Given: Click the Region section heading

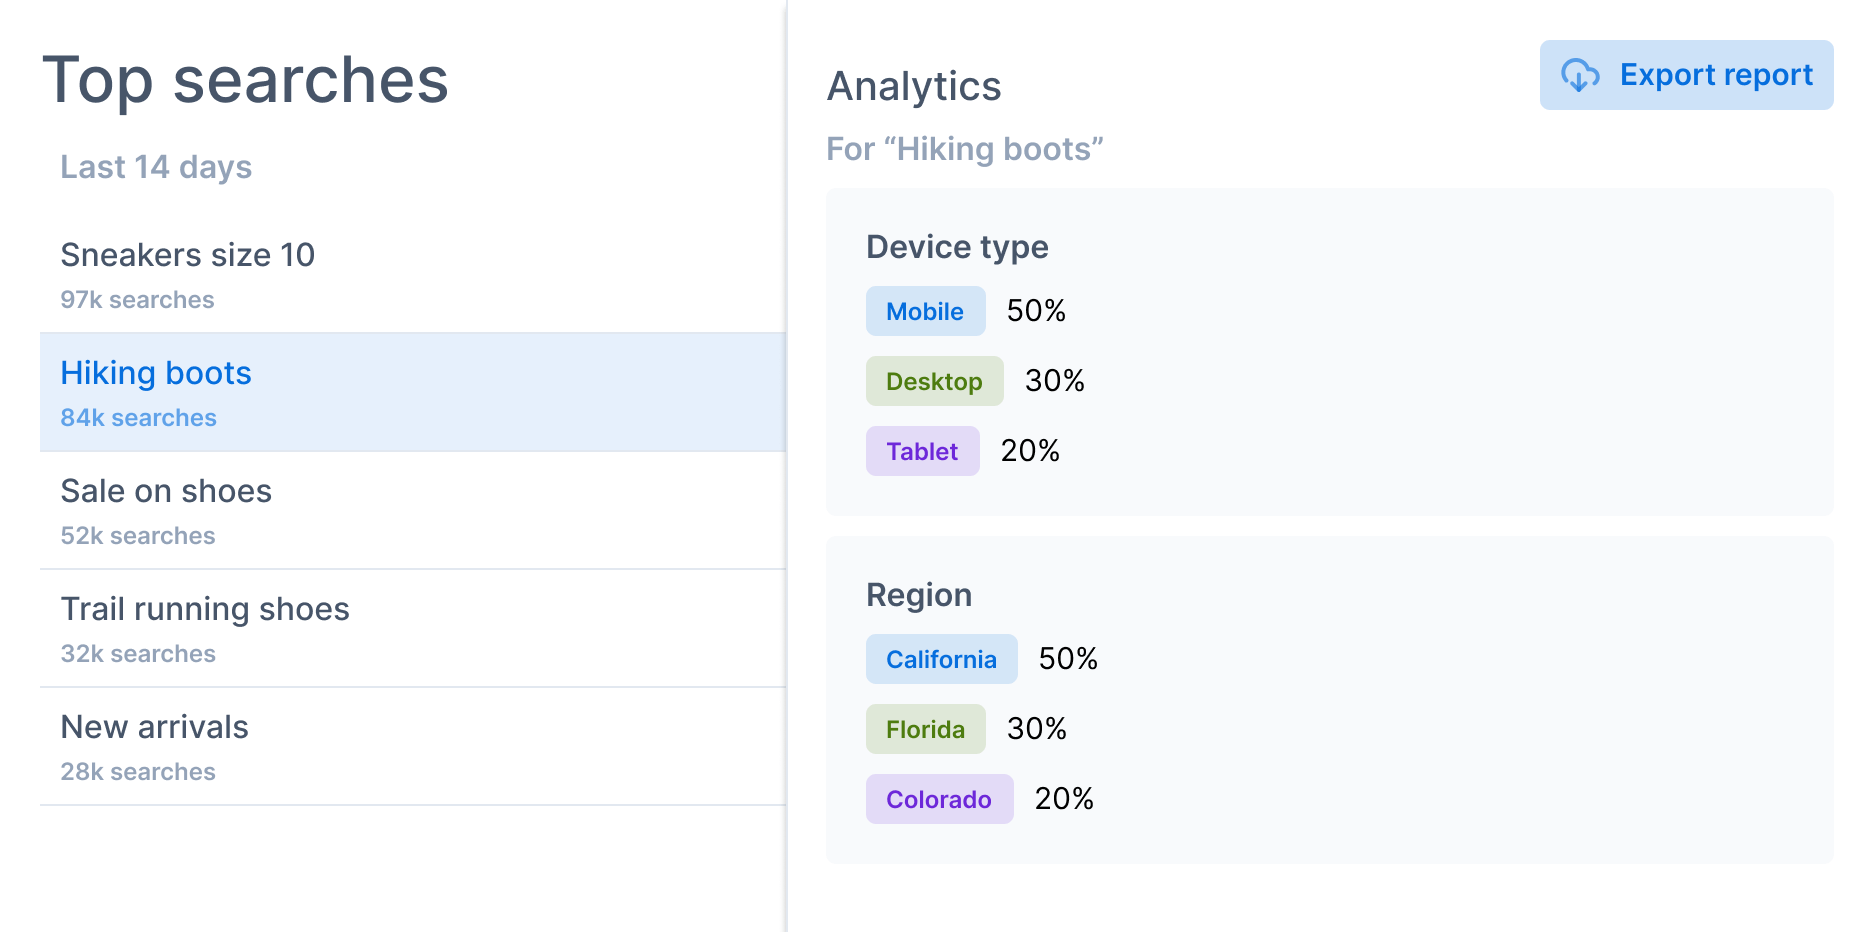Looking at the screenshot, I should (x=919, y=595).
